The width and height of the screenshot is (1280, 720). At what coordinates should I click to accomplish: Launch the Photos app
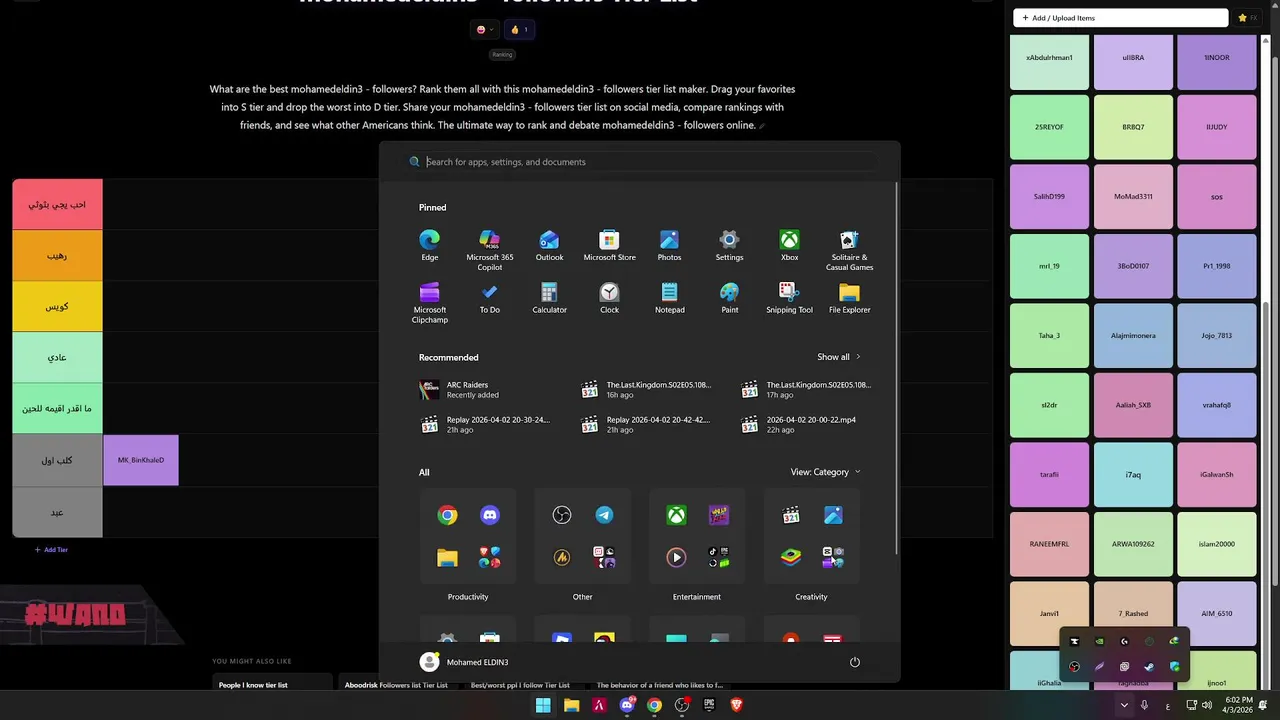coord(669,246)
